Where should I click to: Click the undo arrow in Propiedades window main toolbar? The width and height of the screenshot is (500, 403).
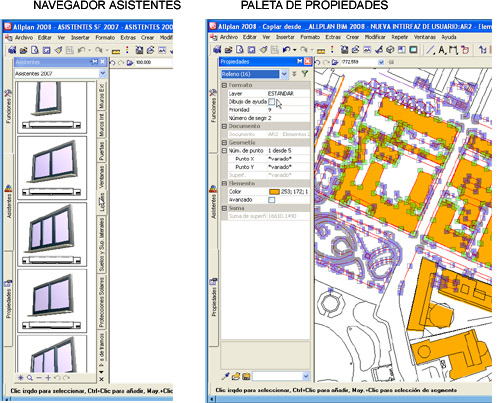tap(286, 50)
